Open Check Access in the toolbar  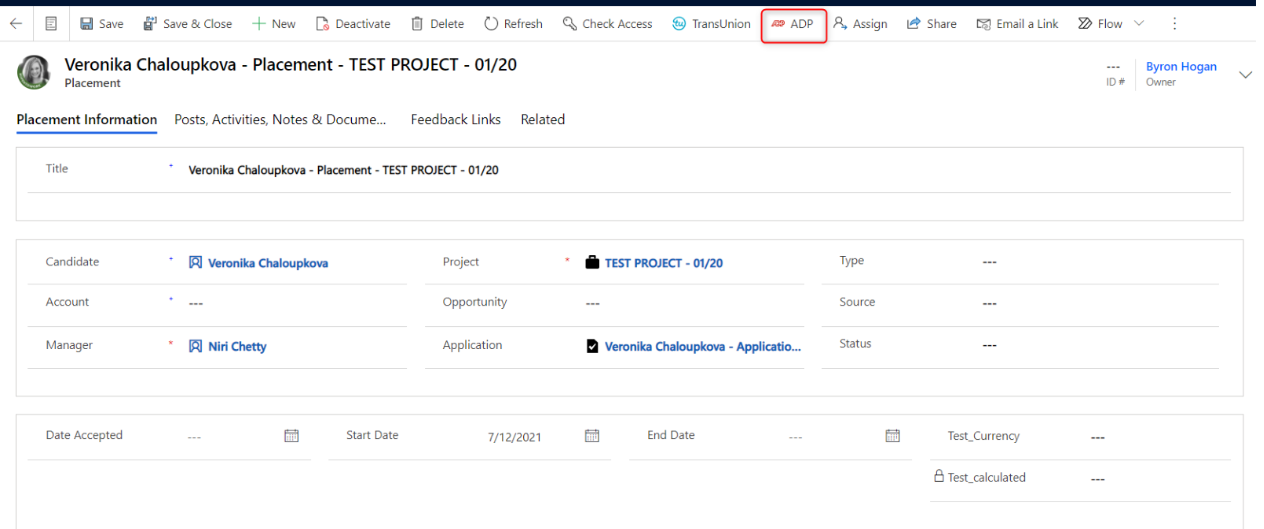coord(607,24)
